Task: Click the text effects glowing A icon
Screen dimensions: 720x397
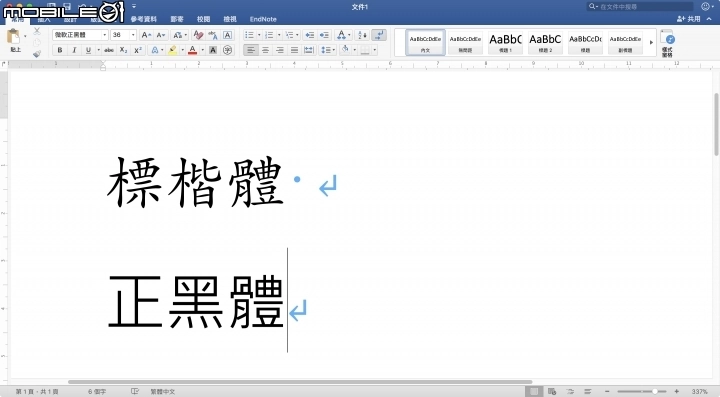Action: click(155, 50)
